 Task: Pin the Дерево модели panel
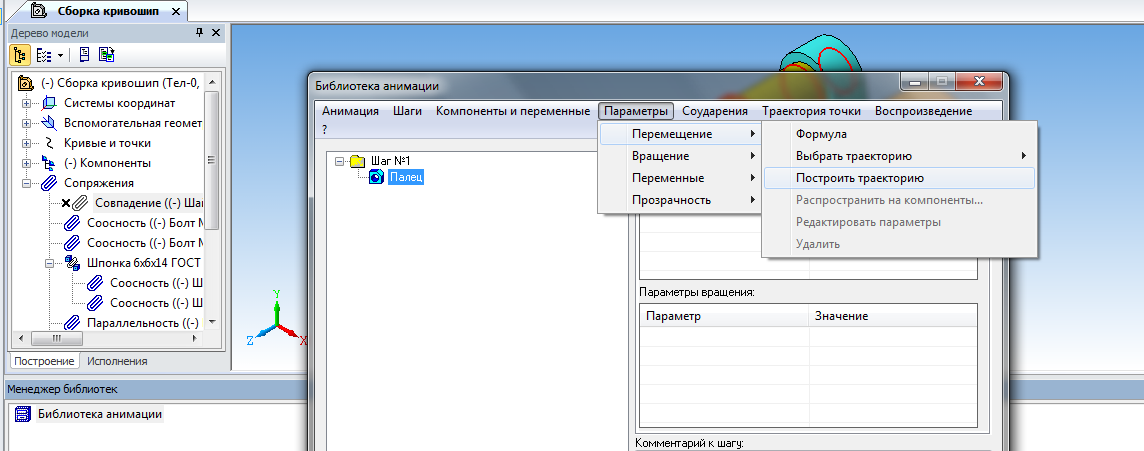(200, 33)
